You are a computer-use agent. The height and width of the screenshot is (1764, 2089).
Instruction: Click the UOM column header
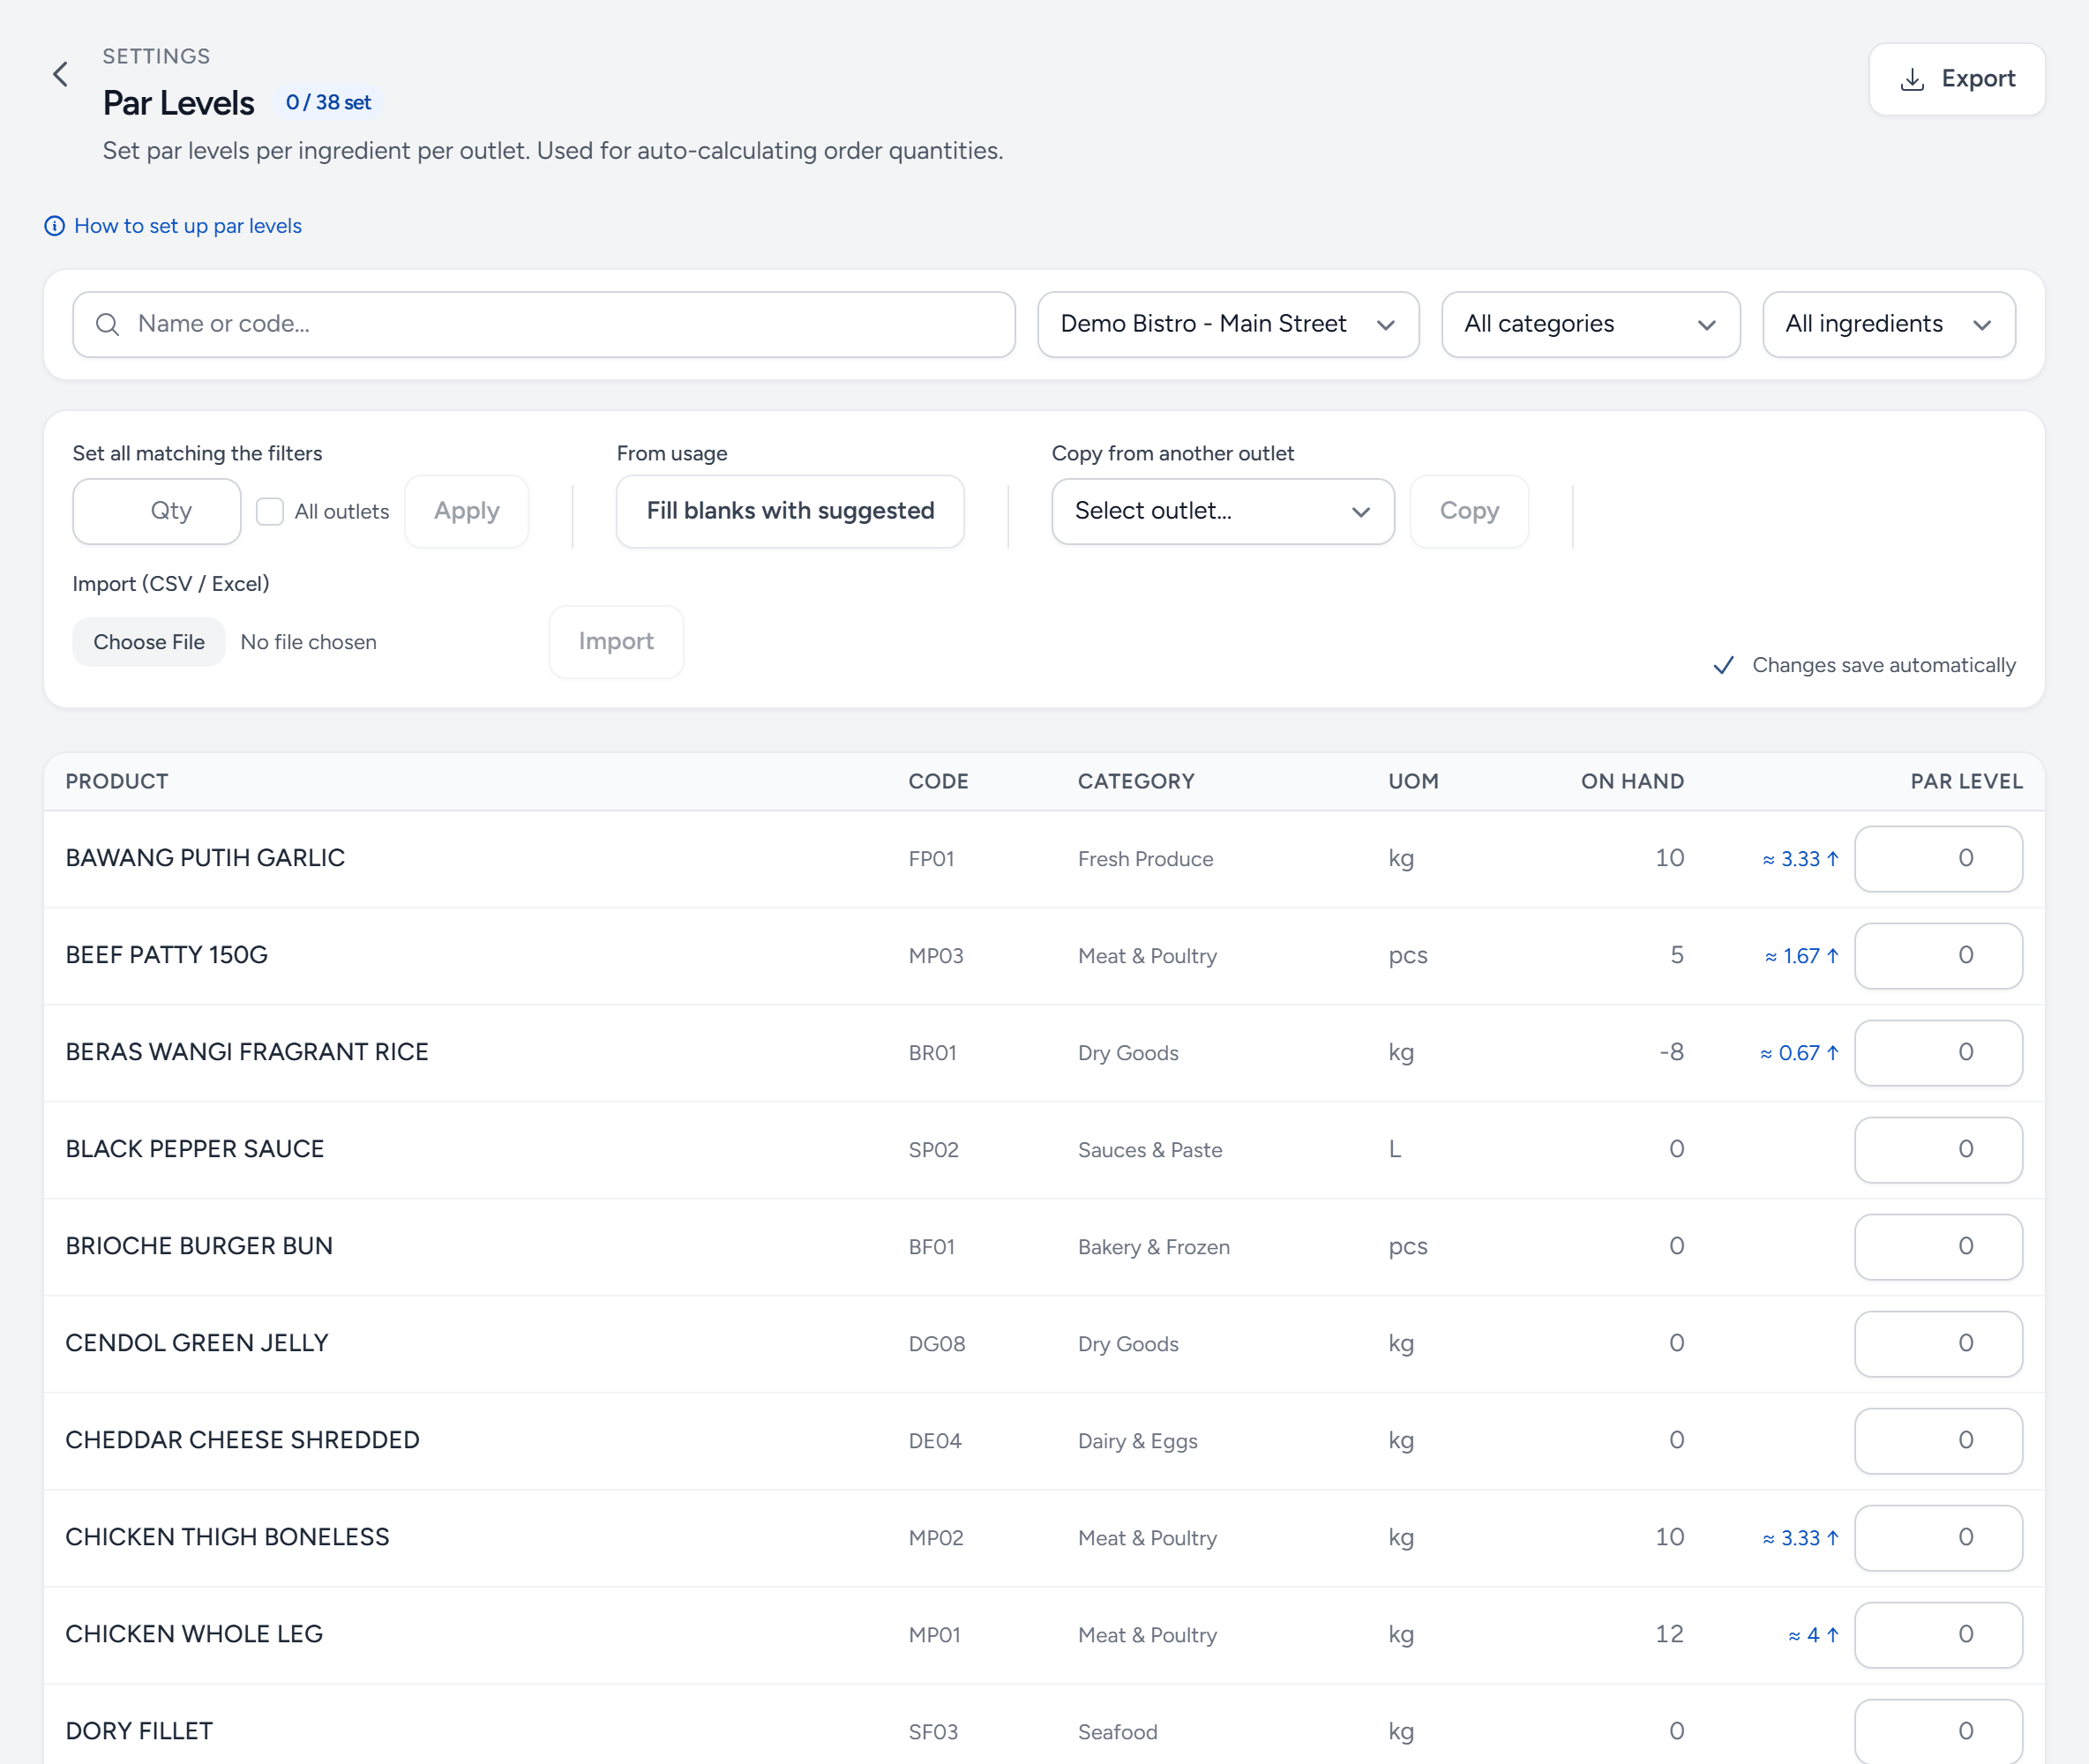point(1413,782)
